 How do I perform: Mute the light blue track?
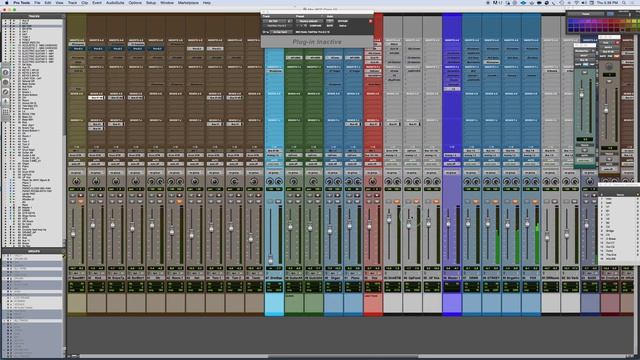[278, 201]
